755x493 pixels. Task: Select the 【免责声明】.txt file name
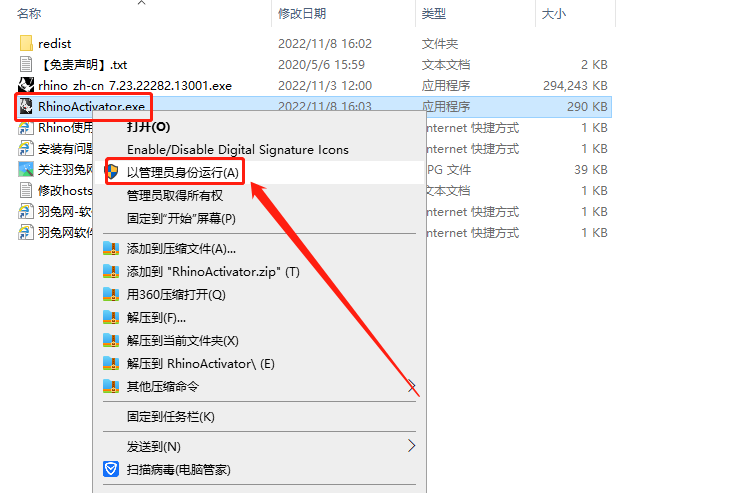[82, 65]
